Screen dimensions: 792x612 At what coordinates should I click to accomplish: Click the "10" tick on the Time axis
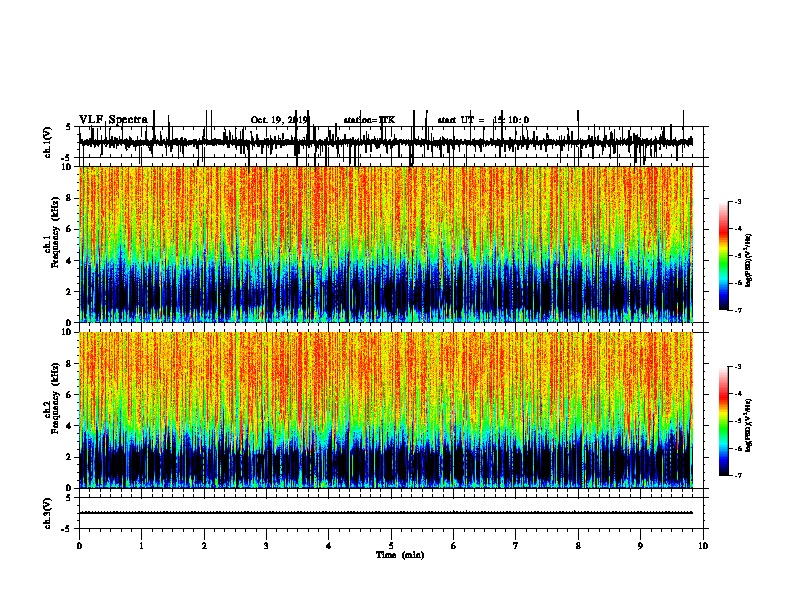point(703,546)
